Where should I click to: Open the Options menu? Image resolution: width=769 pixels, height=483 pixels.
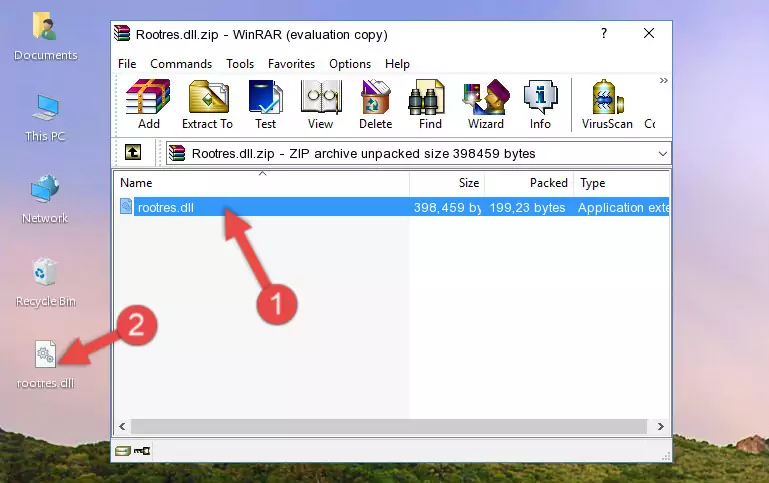click(350, 64)
